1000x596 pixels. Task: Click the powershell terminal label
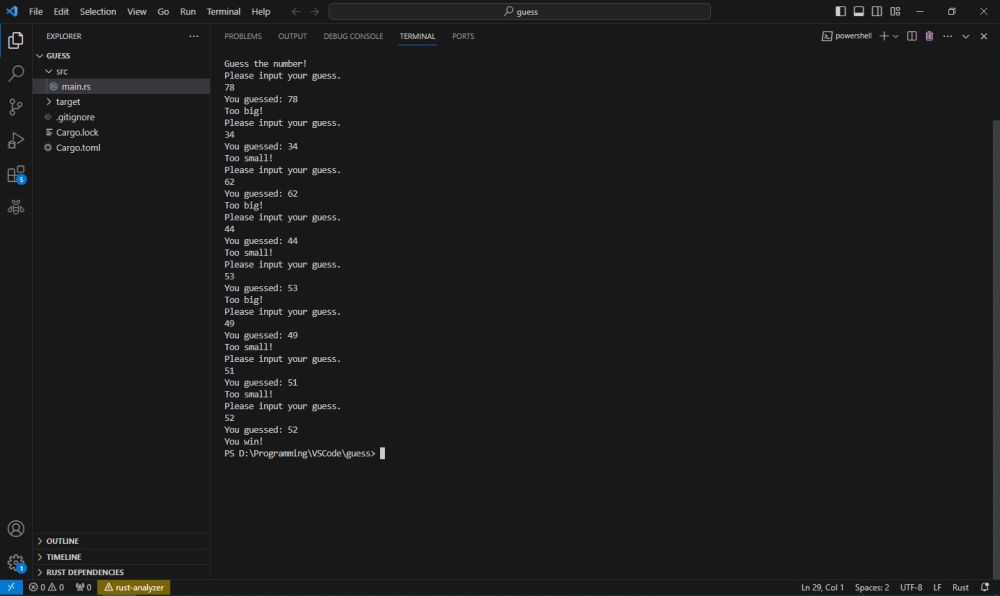point(846,36)
